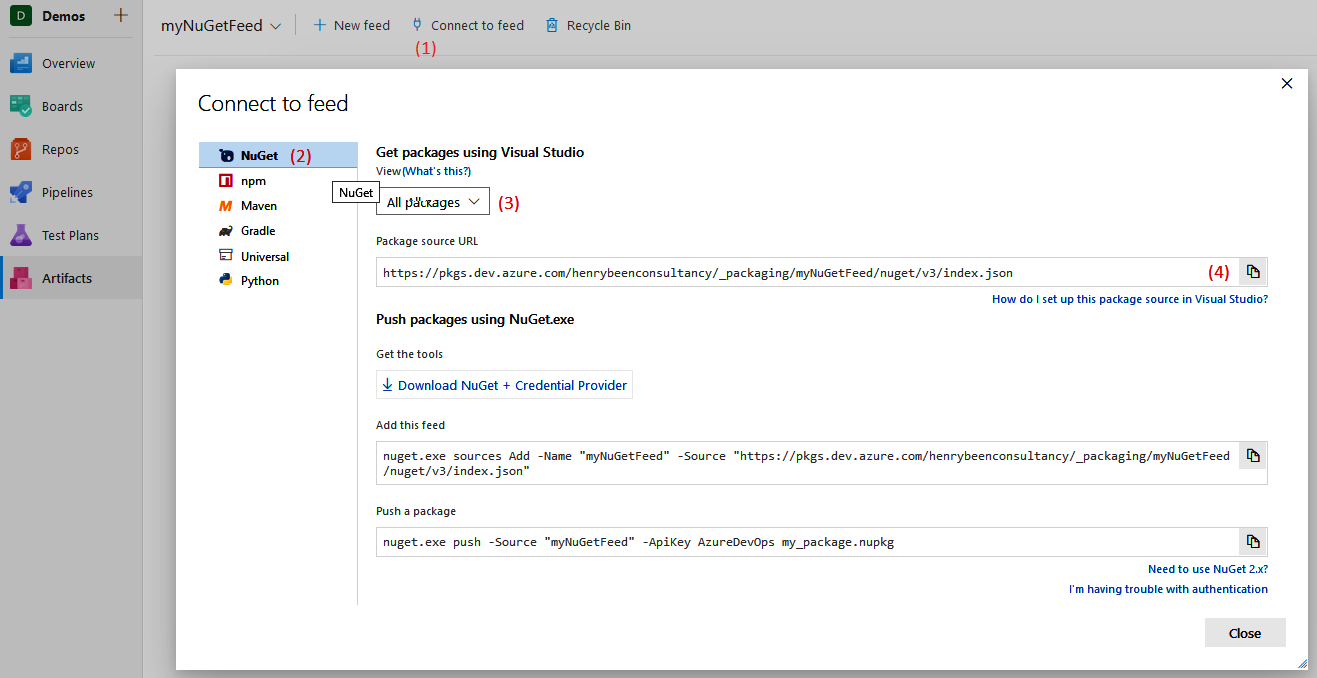Open the Test Plans flask icon
This screenshot has width=1317, height=678.
pos(21,235)
